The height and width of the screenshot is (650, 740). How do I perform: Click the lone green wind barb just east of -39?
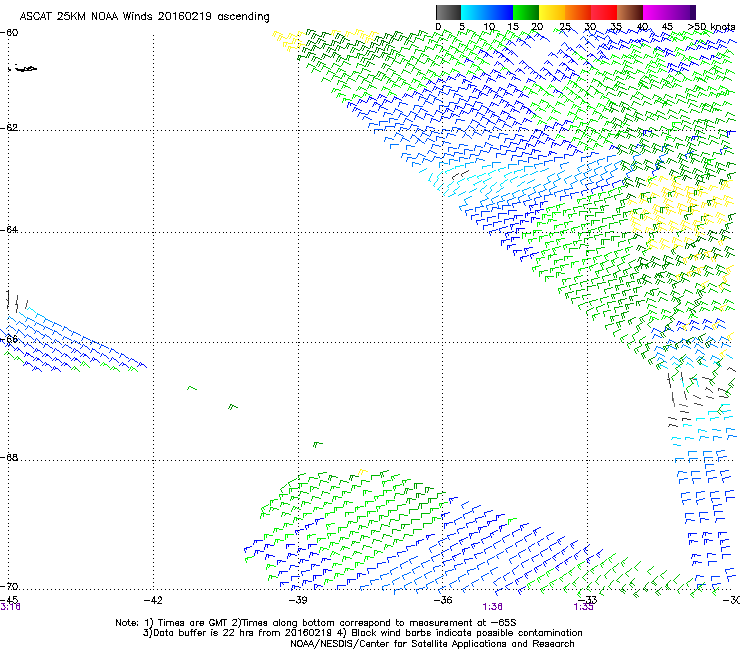318,444
